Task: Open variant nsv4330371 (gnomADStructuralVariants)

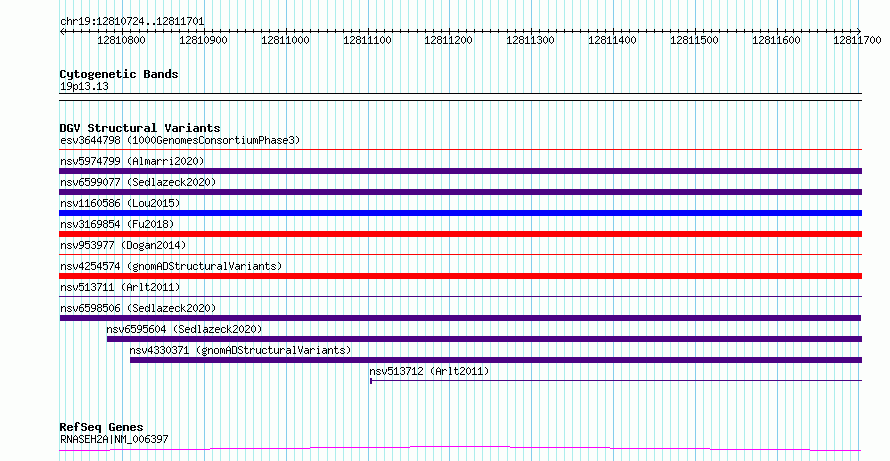Action: (240, 350)
